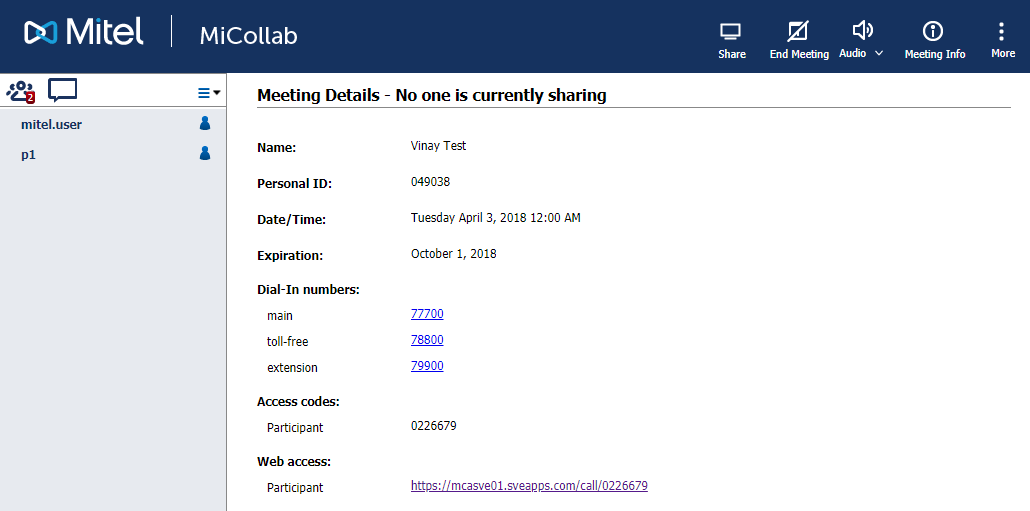Click mitel.user's person icon
Image resolution: width=1030 pixels, height=511 pixels.
(205, 124)
